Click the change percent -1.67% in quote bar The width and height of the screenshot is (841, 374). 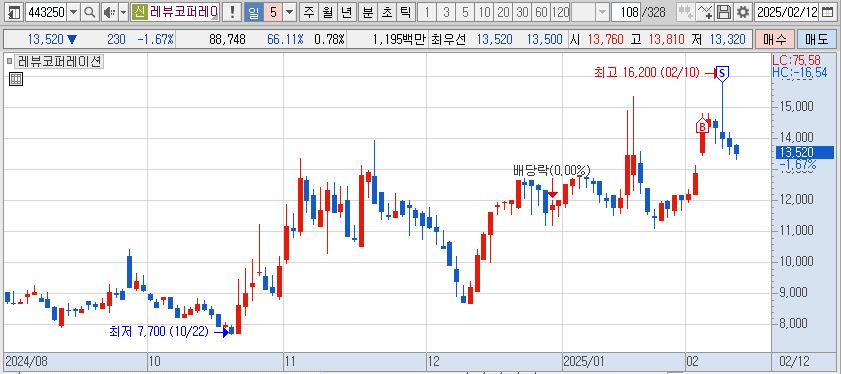pos(155,39)
